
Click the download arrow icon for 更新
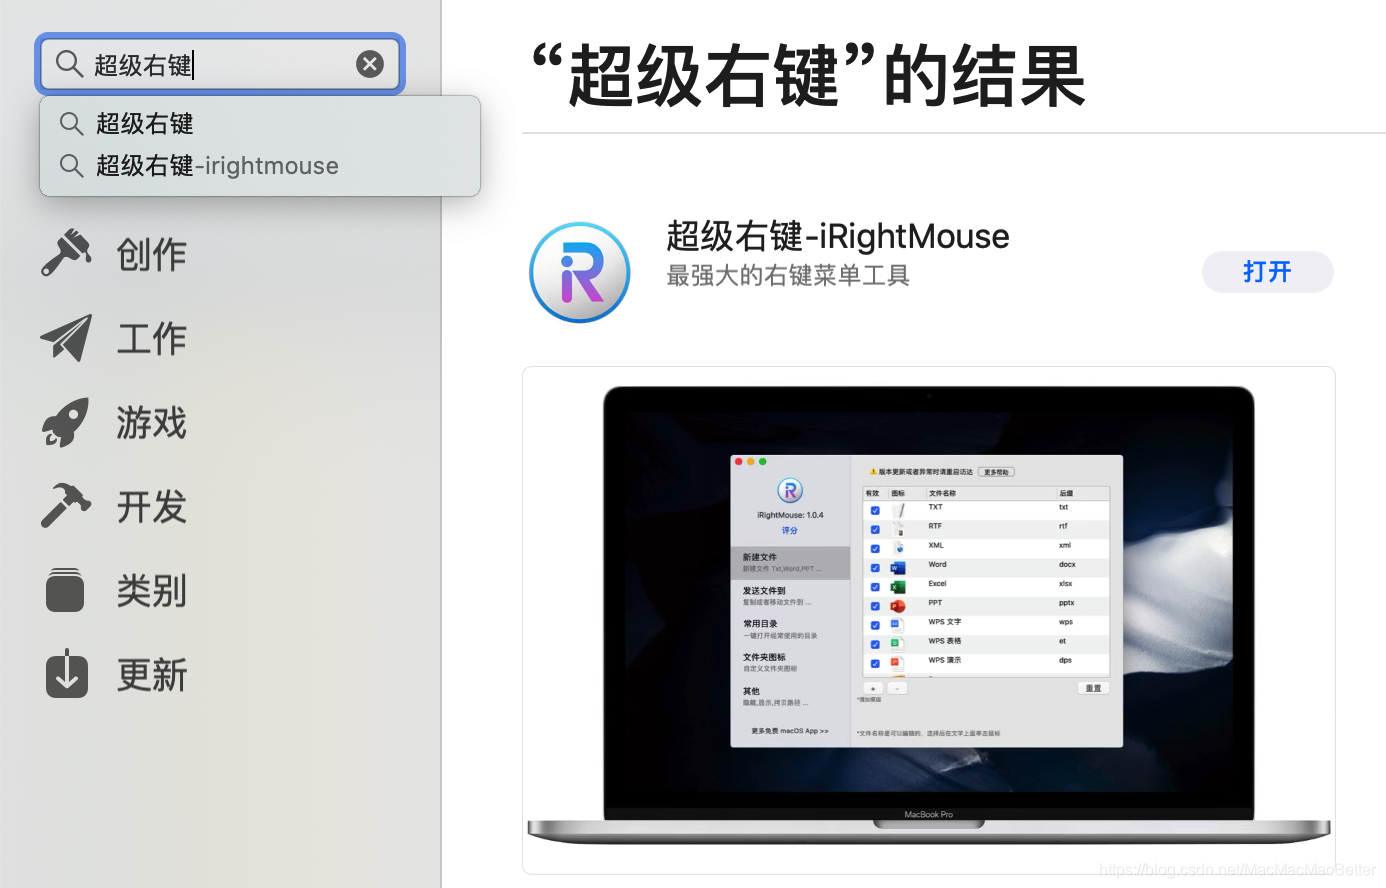tap(66, 673)
